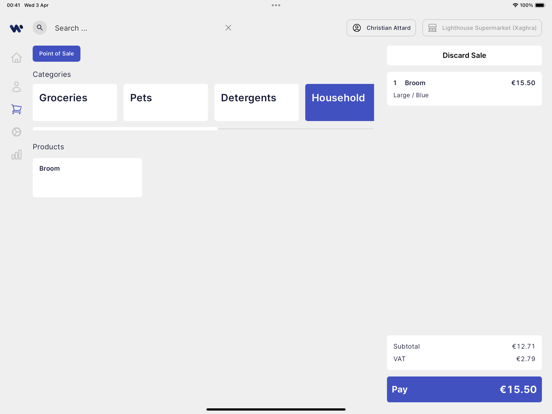Open Christian Attard user button

381,28
